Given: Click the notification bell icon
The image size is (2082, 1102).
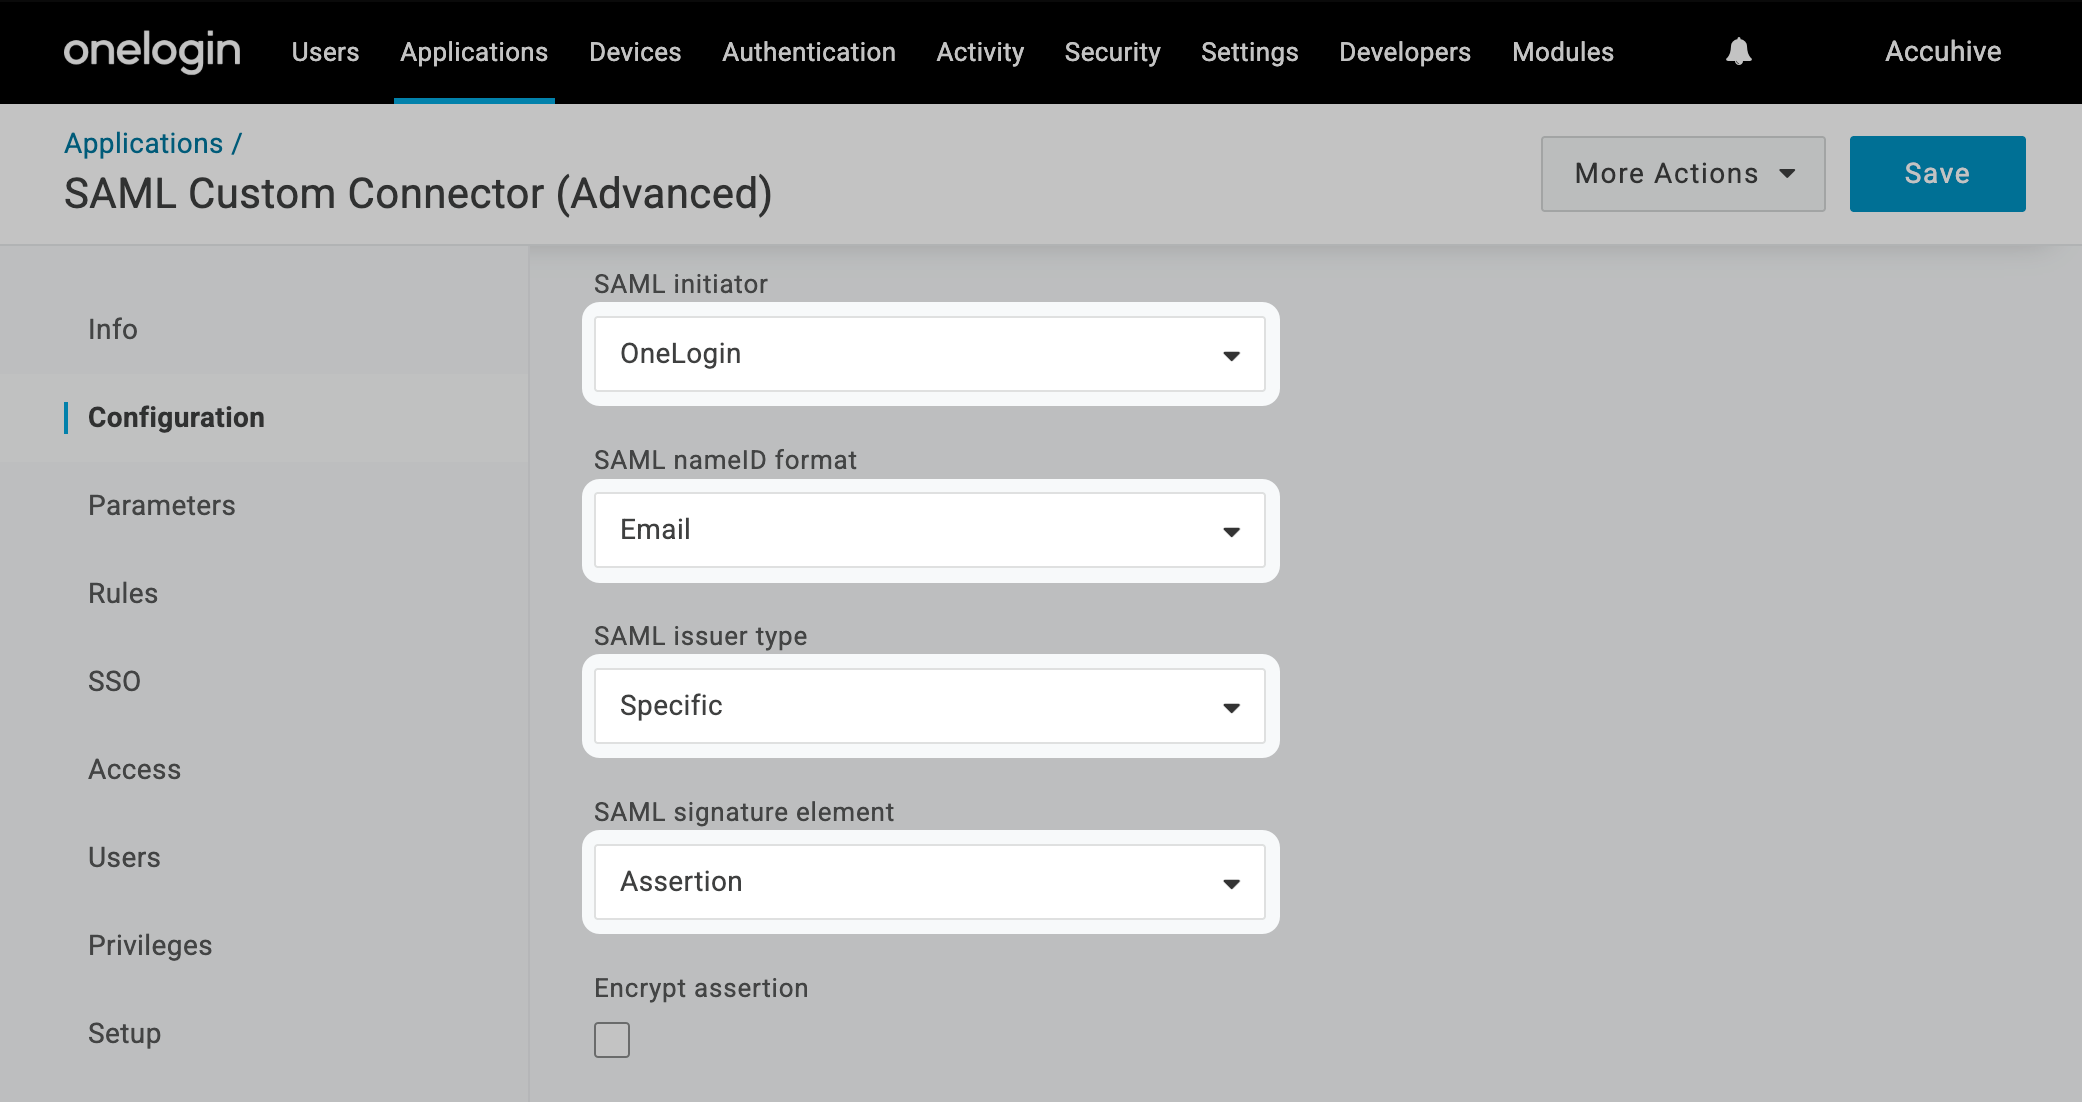Looking at the screenshot, I should (1738, 51).
